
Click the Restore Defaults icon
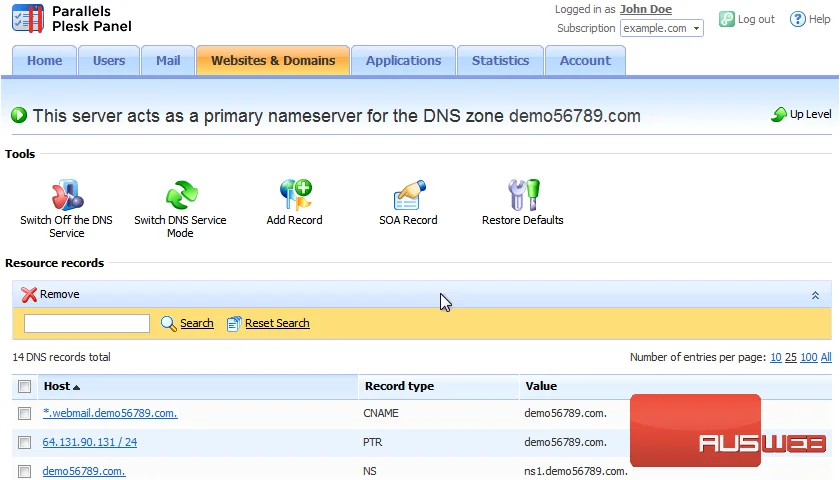pyautogui.click(x=523, y=194)
